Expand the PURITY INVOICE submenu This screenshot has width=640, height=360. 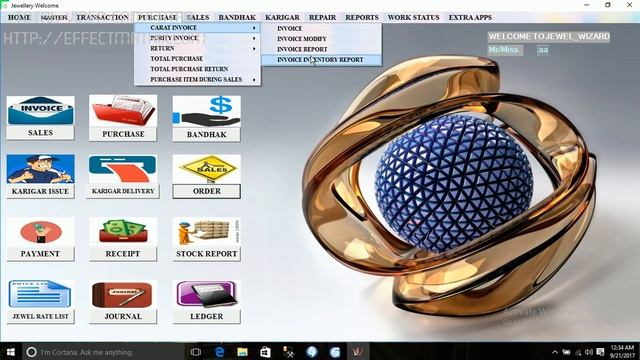(198, 38)
